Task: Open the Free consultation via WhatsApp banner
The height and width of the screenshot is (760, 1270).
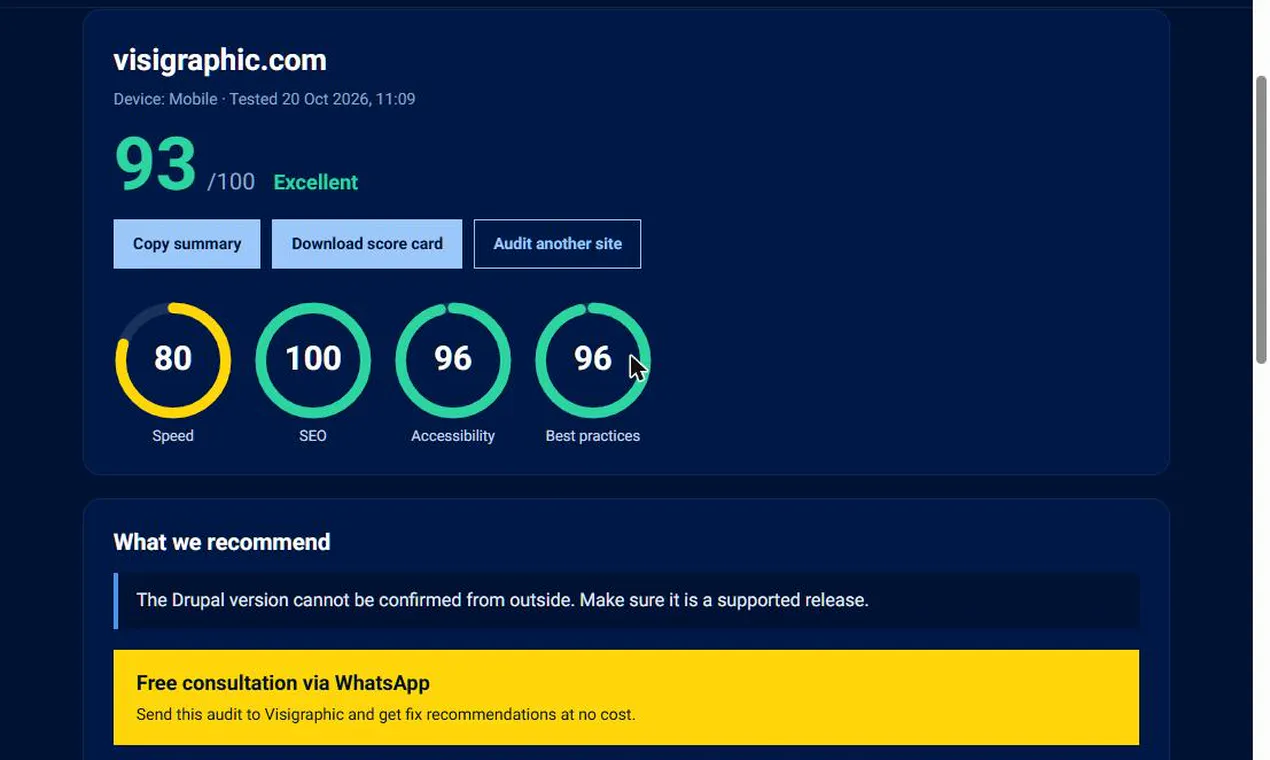Action: [x=626, y=697]
